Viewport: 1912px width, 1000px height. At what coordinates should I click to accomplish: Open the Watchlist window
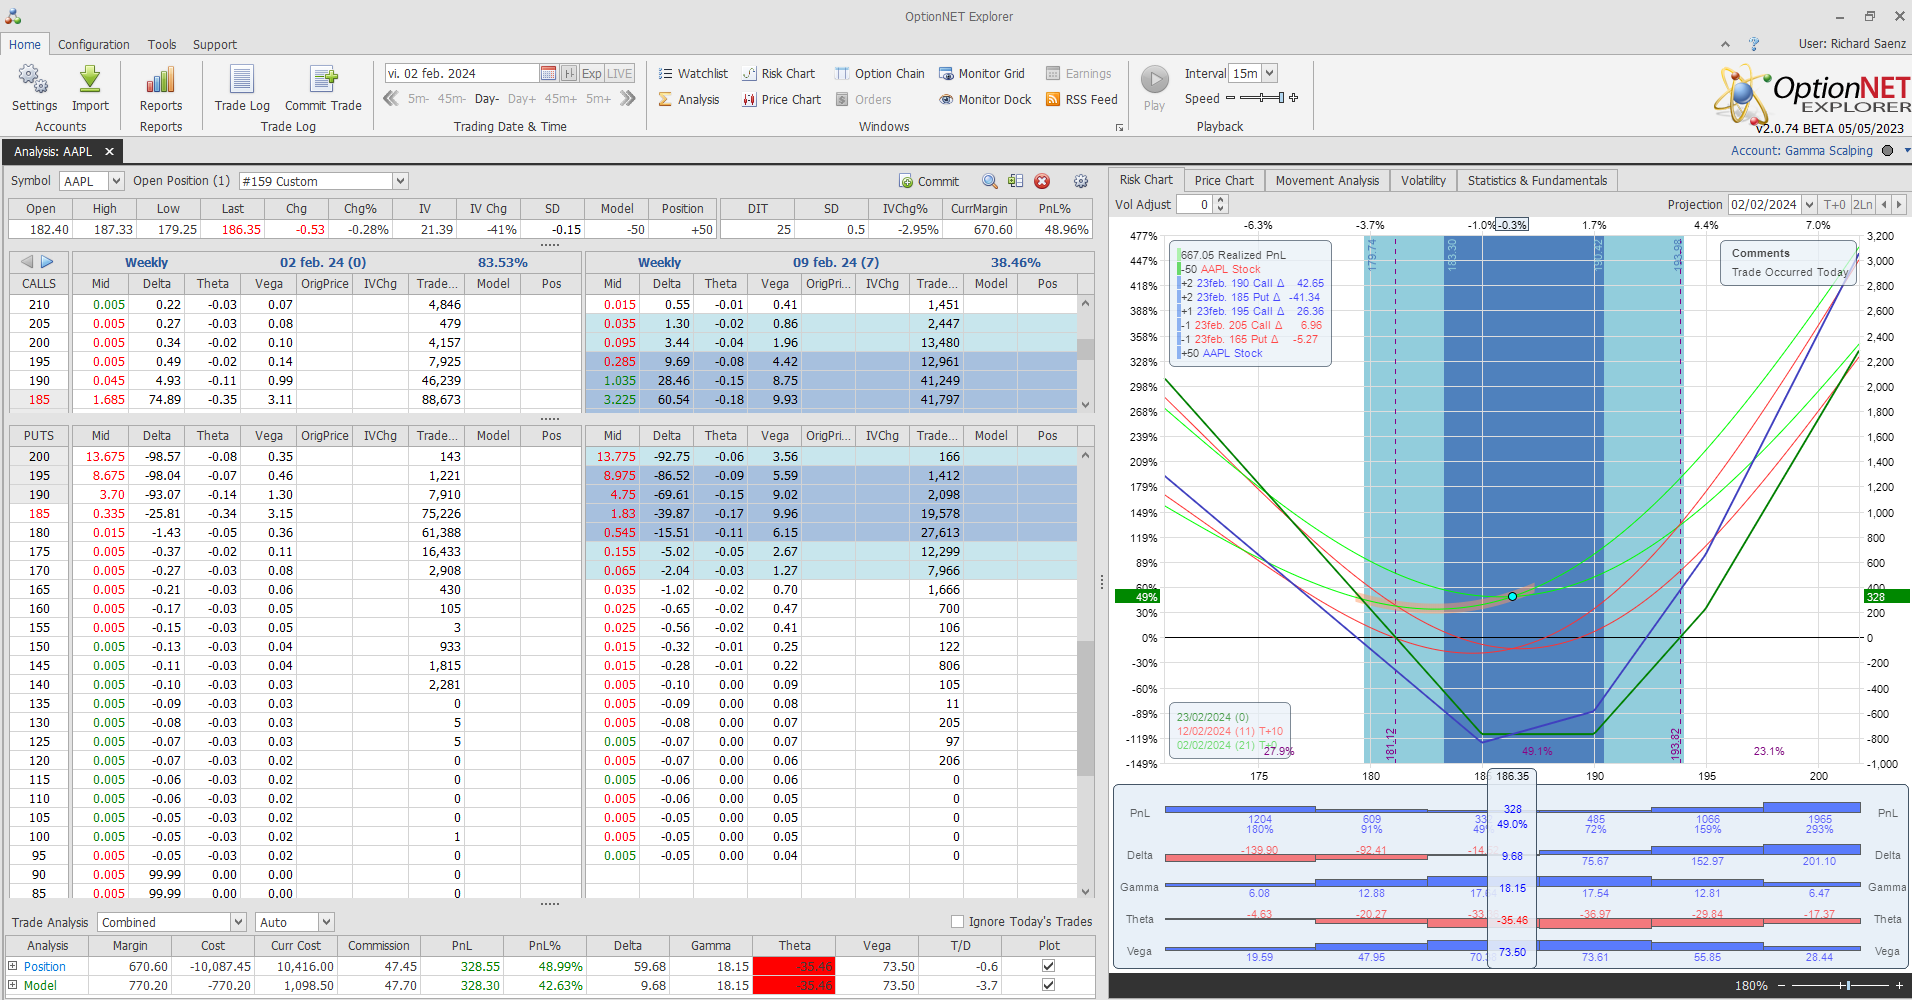(693, 73)
